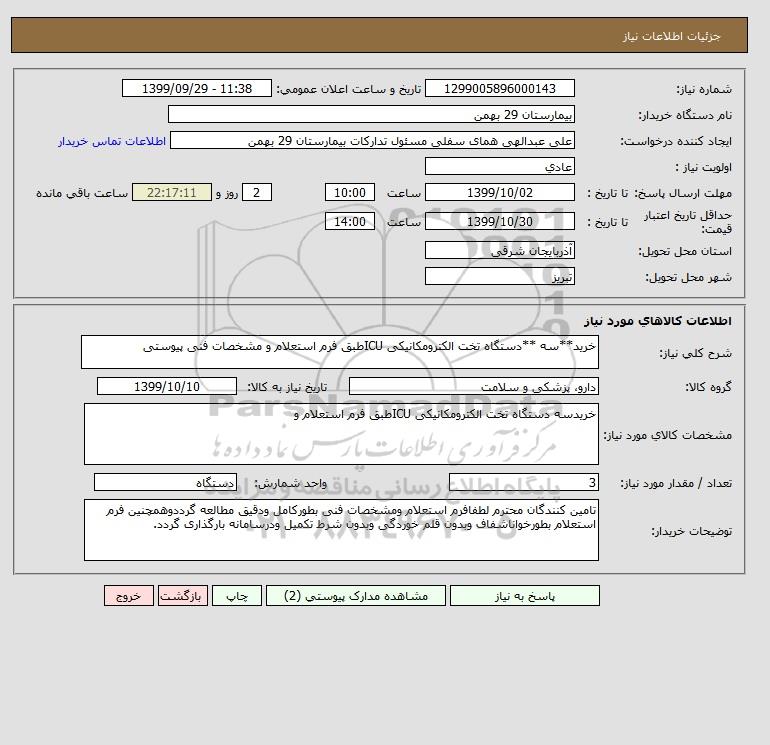Click the remaining days field showing 2
Screen dimensions: 770x745
(x=256, y=193)
